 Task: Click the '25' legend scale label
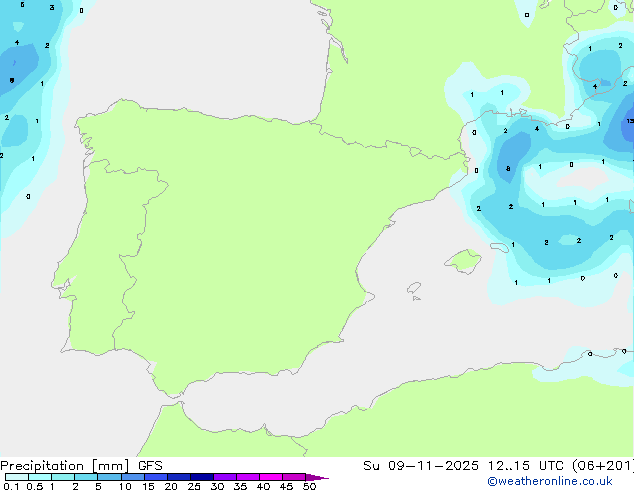tap(194, 486)
